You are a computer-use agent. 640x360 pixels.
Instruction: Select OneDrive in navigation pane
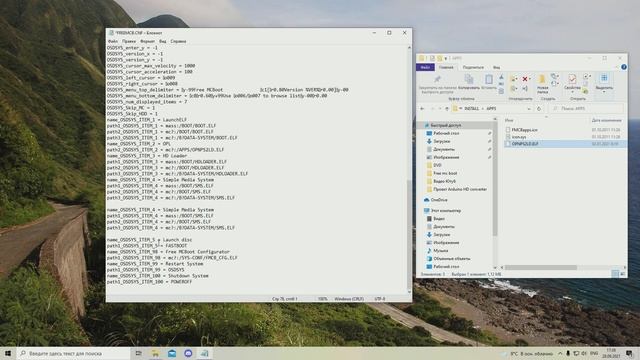tap(439, 200)
